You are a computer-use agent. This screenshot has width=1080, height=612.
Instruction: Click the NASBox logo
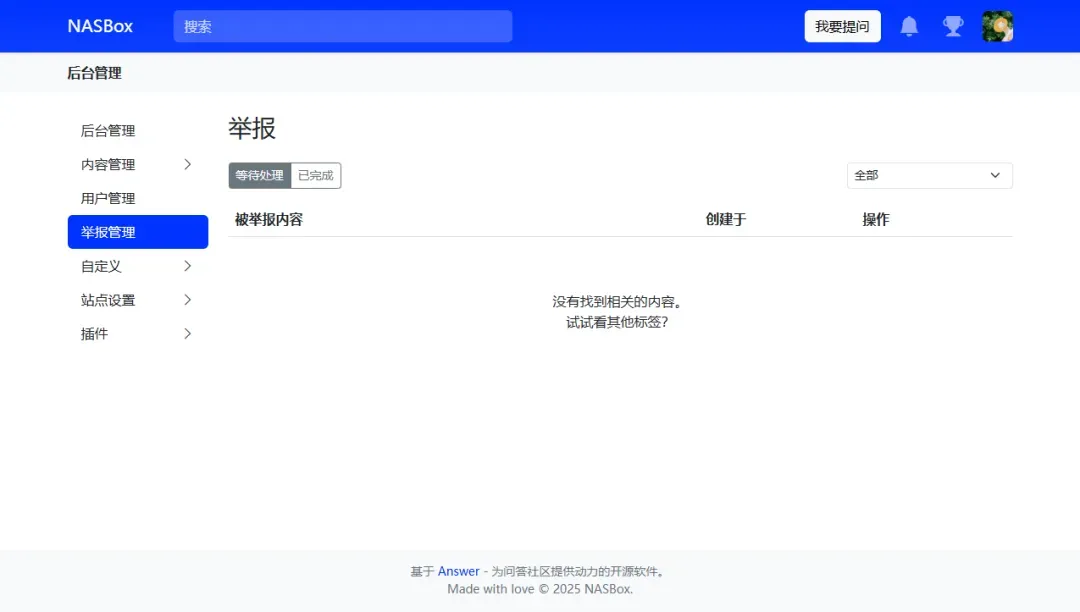point(100,26)
